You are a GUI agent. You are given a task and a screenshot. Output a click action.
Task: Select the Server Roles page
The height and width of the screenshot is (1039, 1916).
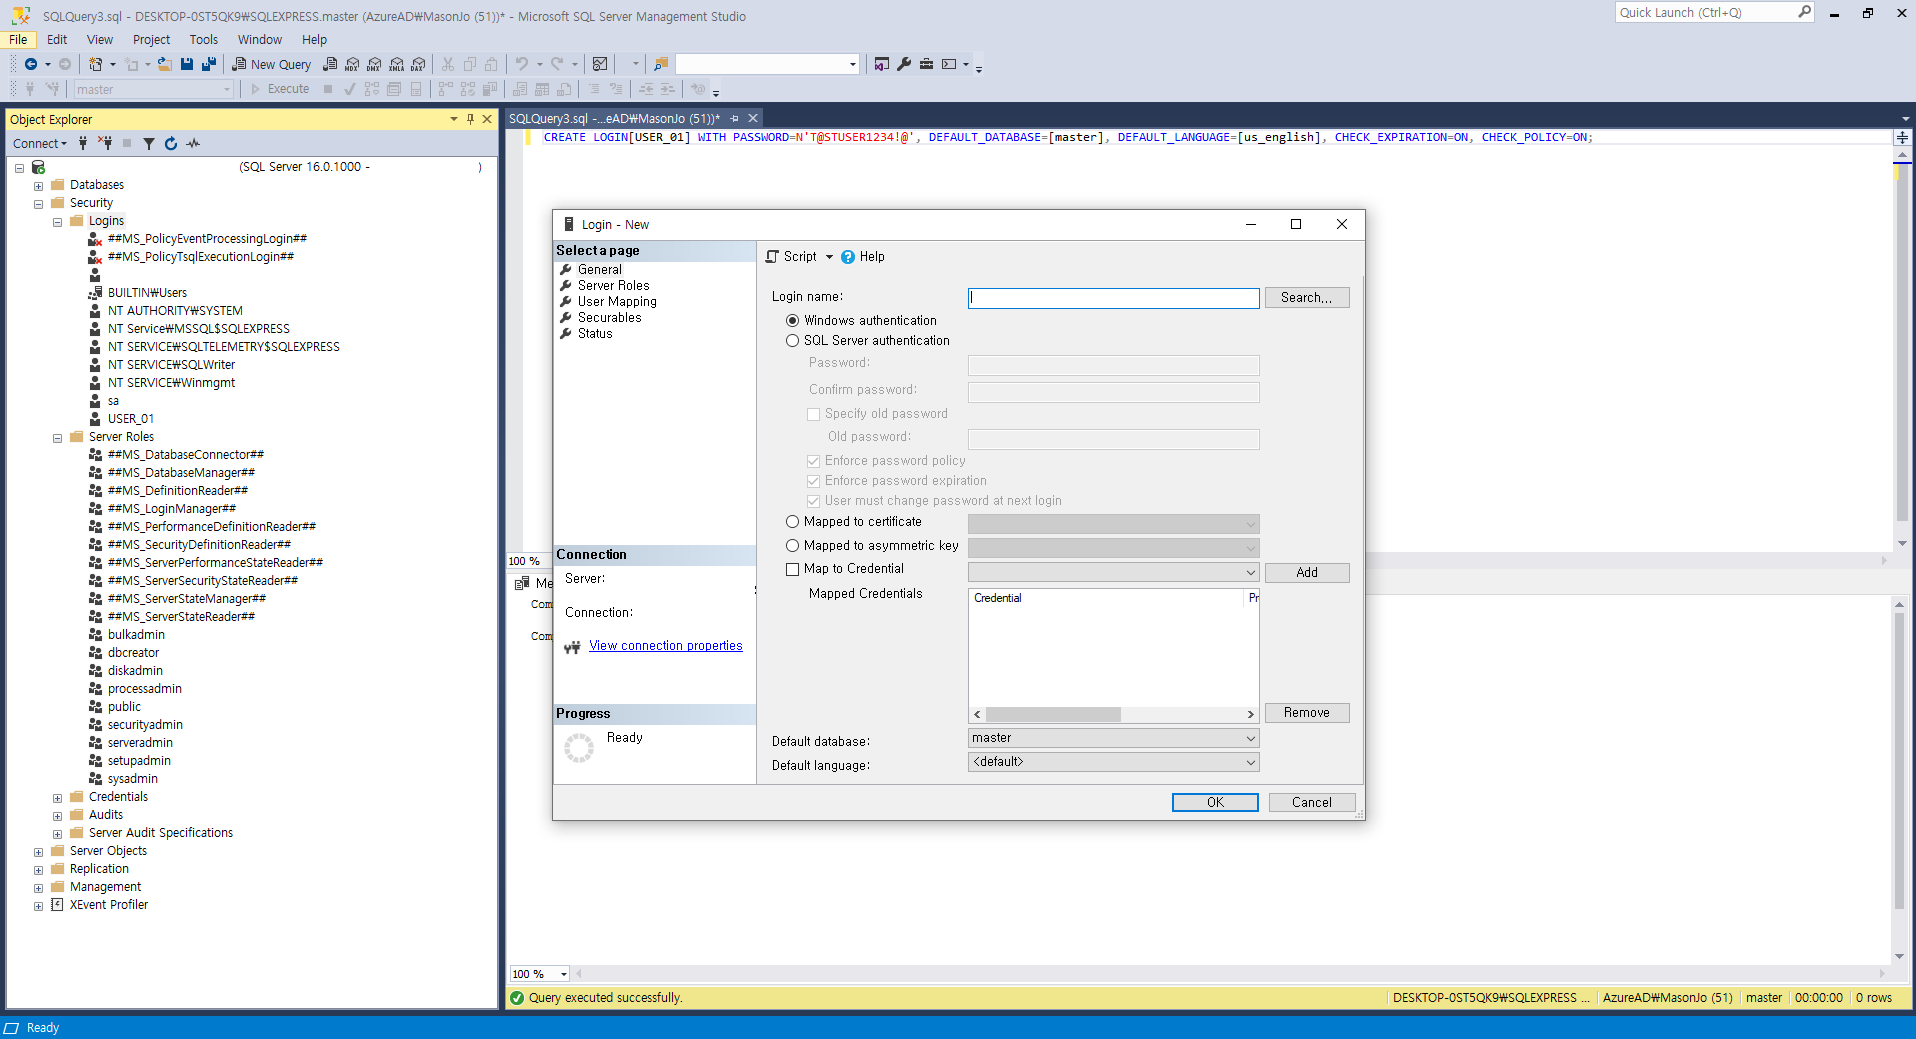tap(613, 286)
